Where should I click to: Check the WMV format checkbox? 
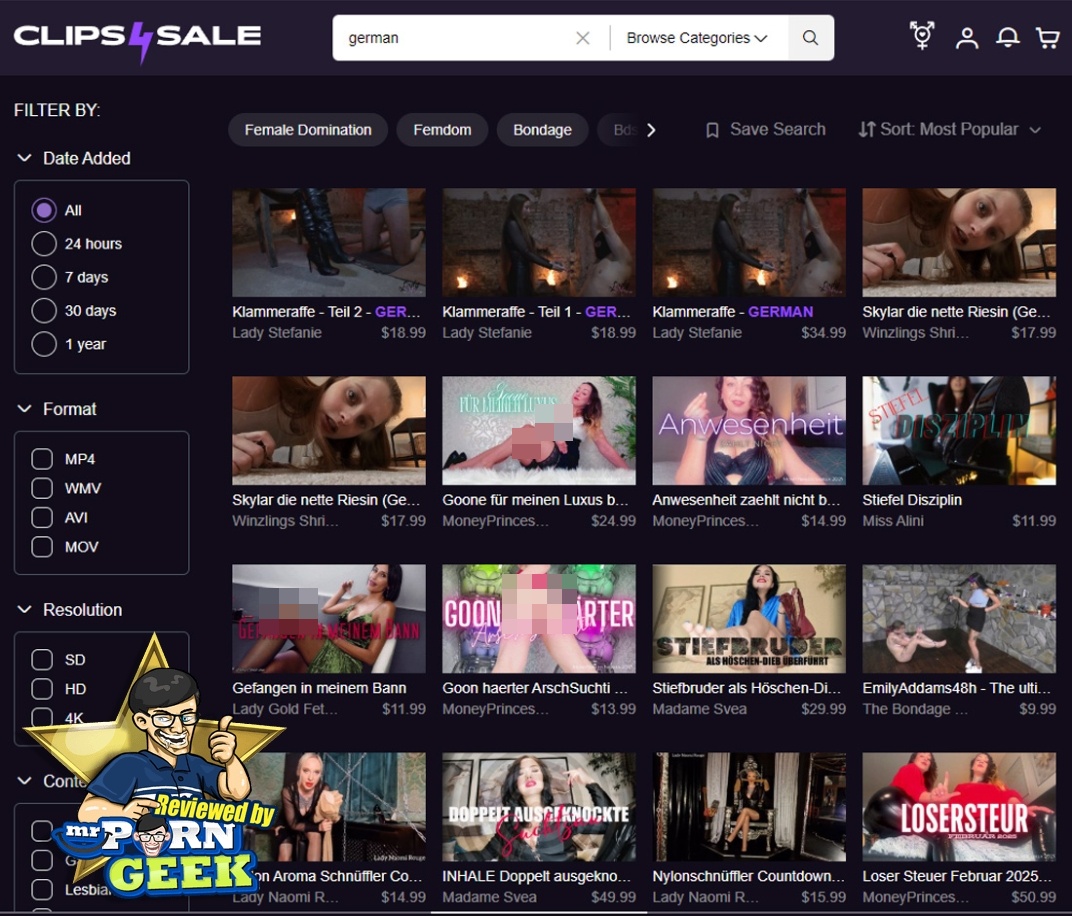coord(42,488)
